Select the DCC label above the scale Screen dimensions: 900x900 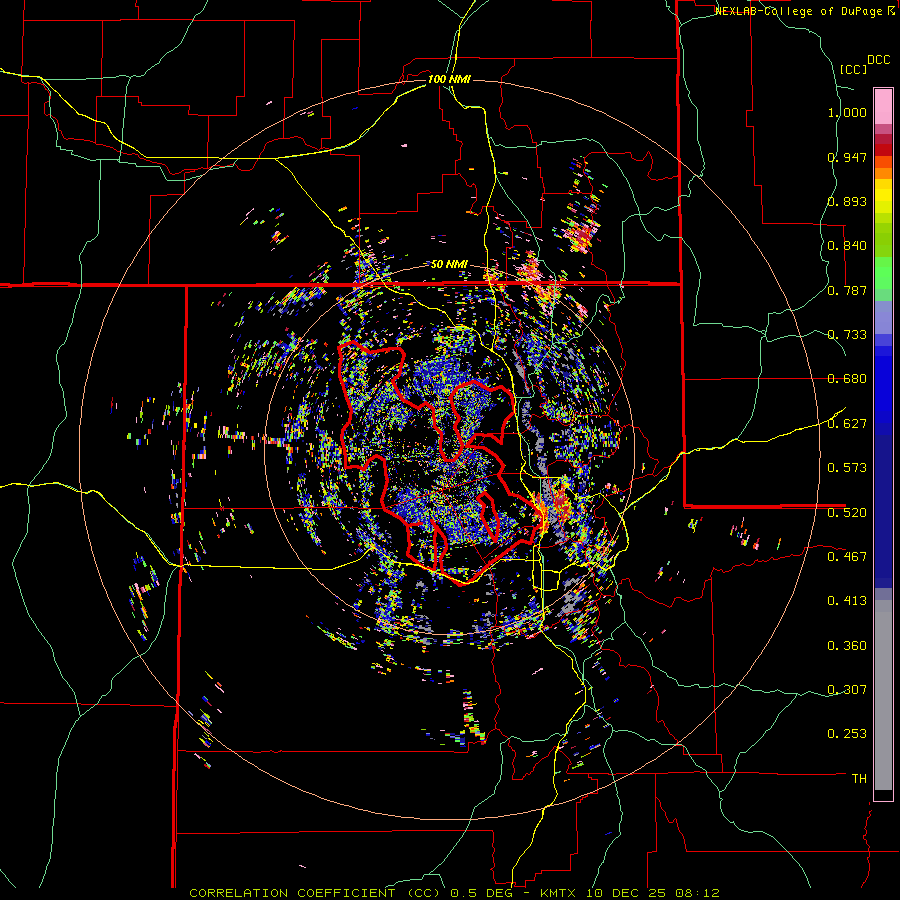(x=878, y=60)
